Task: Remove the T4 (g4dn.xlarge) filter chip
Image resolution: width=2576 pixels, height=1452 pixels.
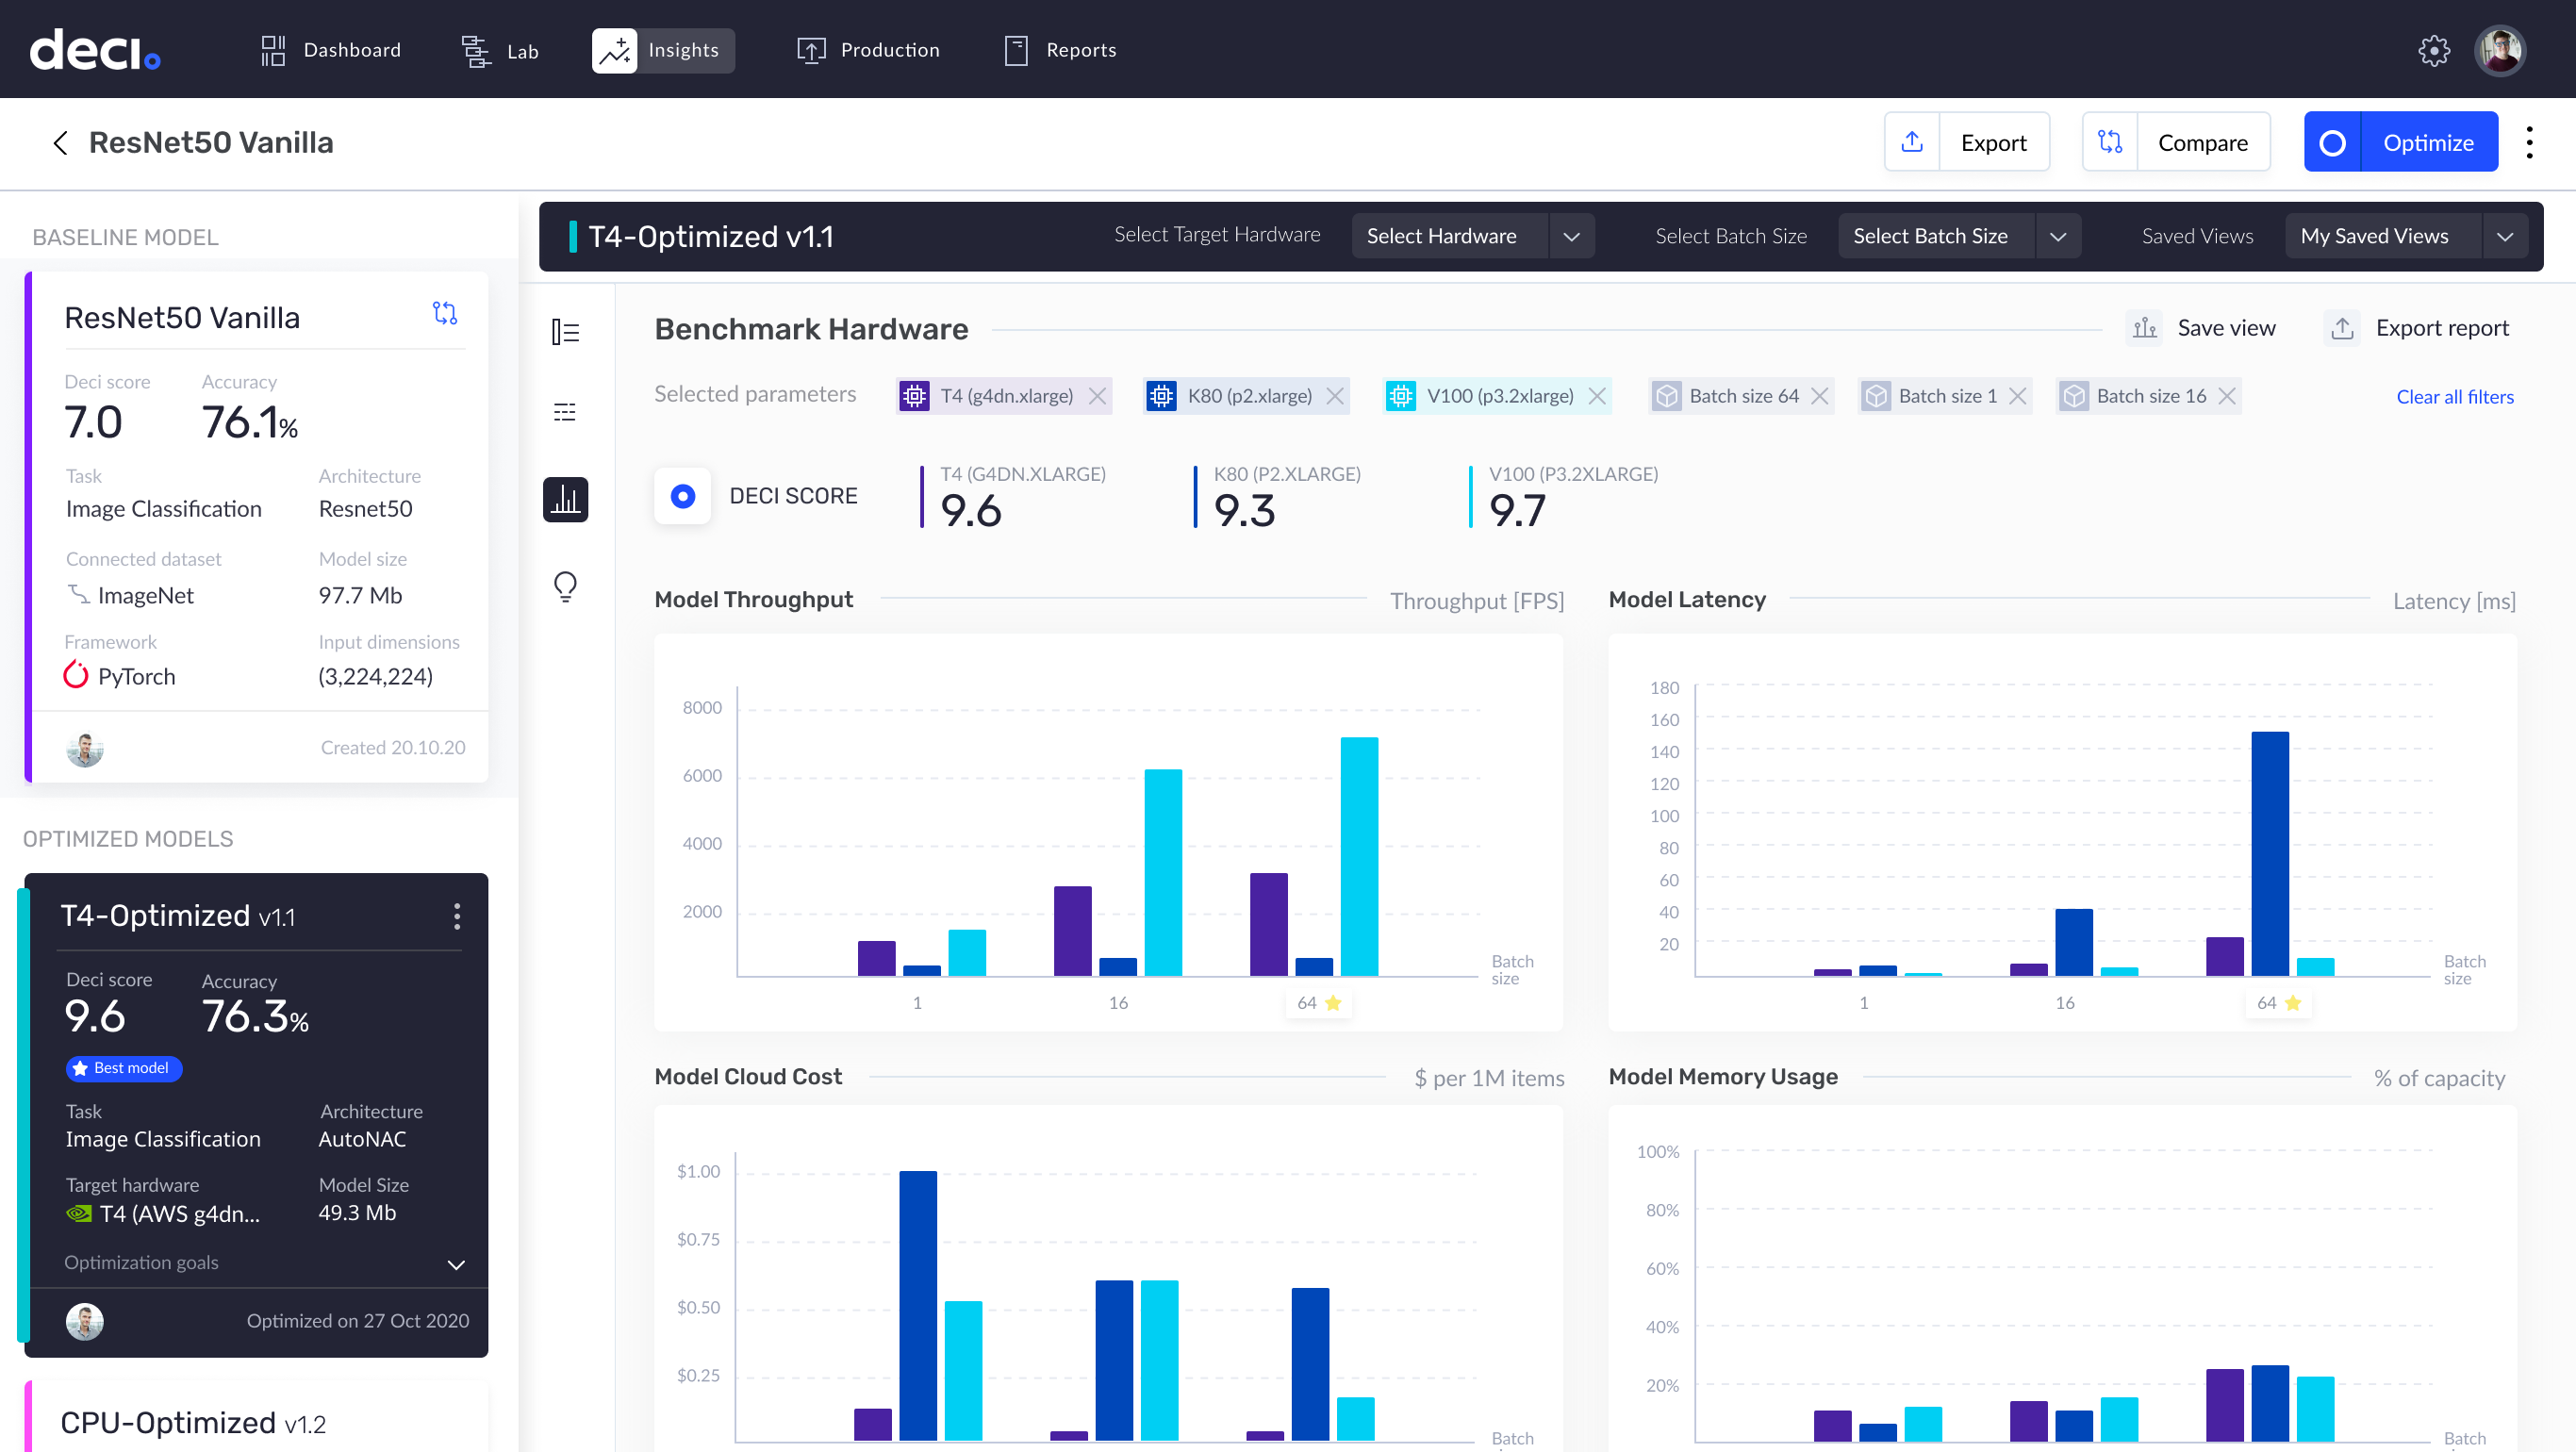Action: [x=1097, y=396]
